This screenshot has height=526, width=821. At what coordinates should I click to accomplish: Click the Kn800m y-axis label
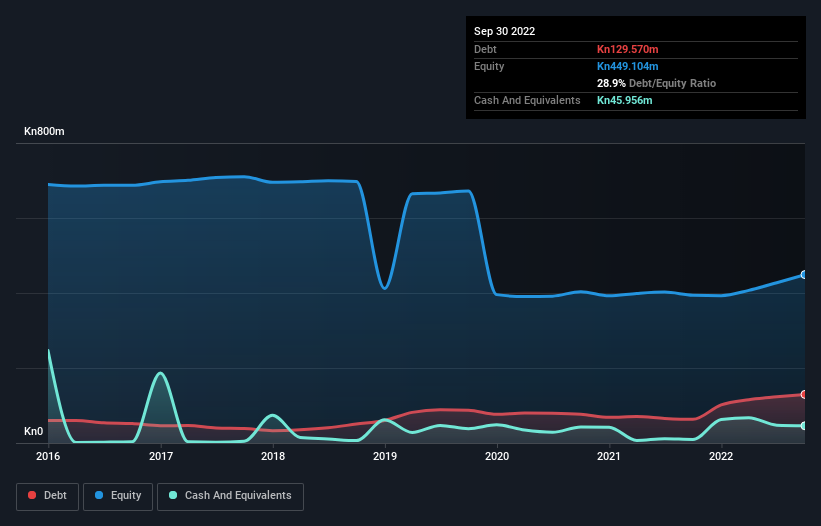(x=45, y=131)
